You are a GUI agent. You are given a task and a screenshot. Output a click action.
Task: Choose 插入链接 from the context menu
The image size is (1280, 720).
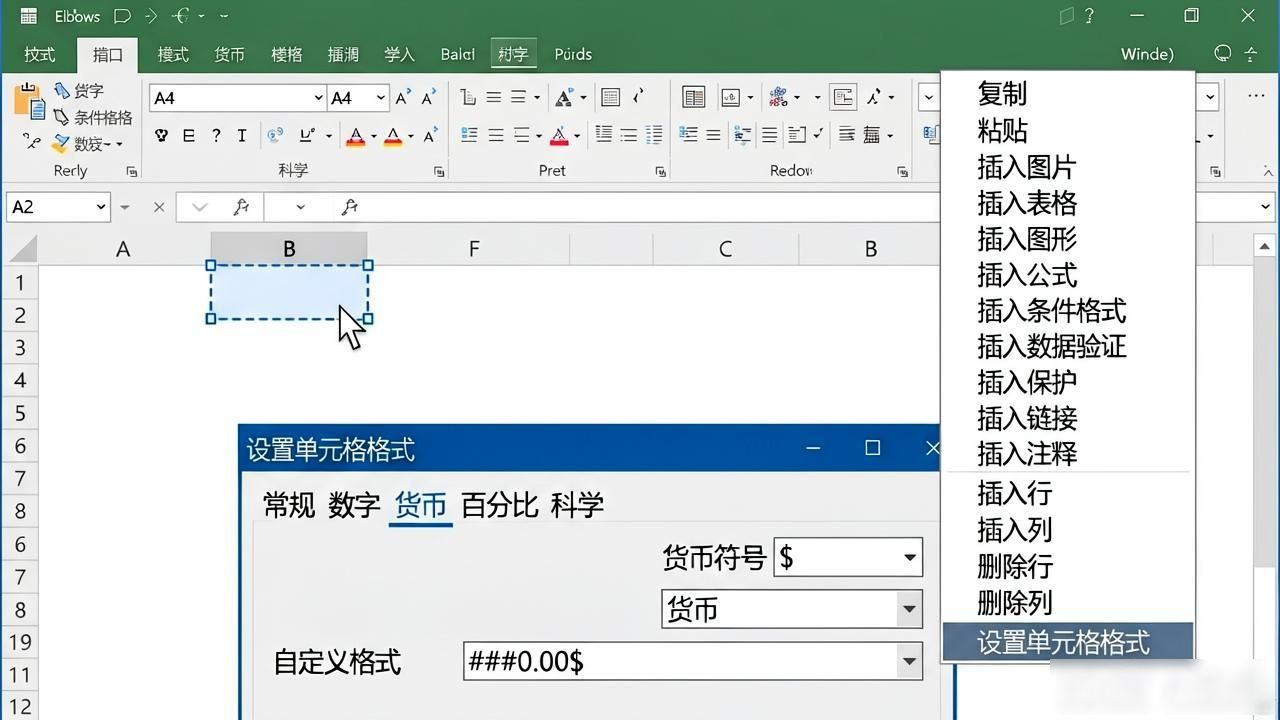[1067, 418]
